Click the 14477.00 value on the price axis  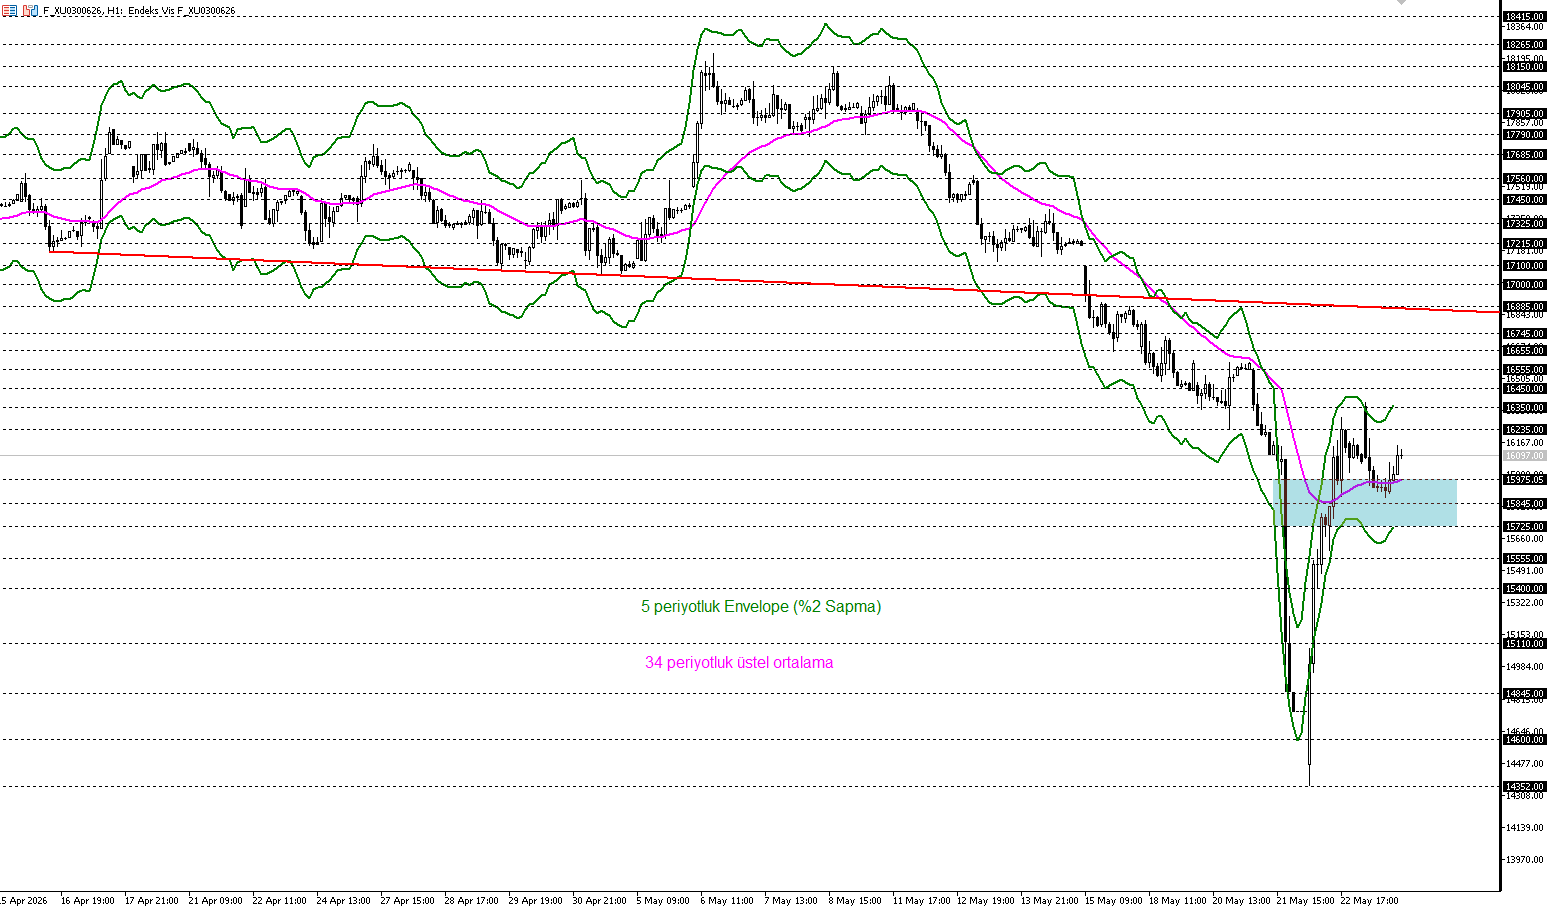[x=1525, y=764]
